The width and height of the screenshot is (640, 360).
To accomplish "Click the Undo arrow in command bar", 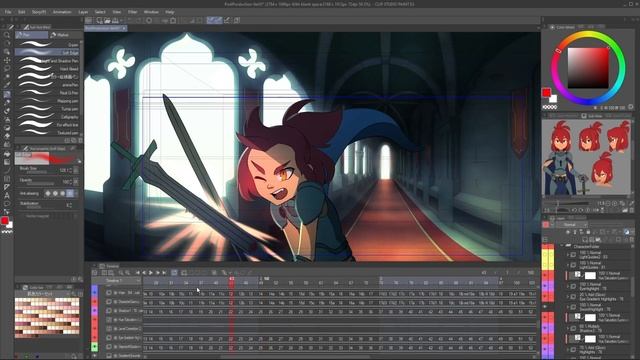I will pyautogui.click(x=130, y=20).
